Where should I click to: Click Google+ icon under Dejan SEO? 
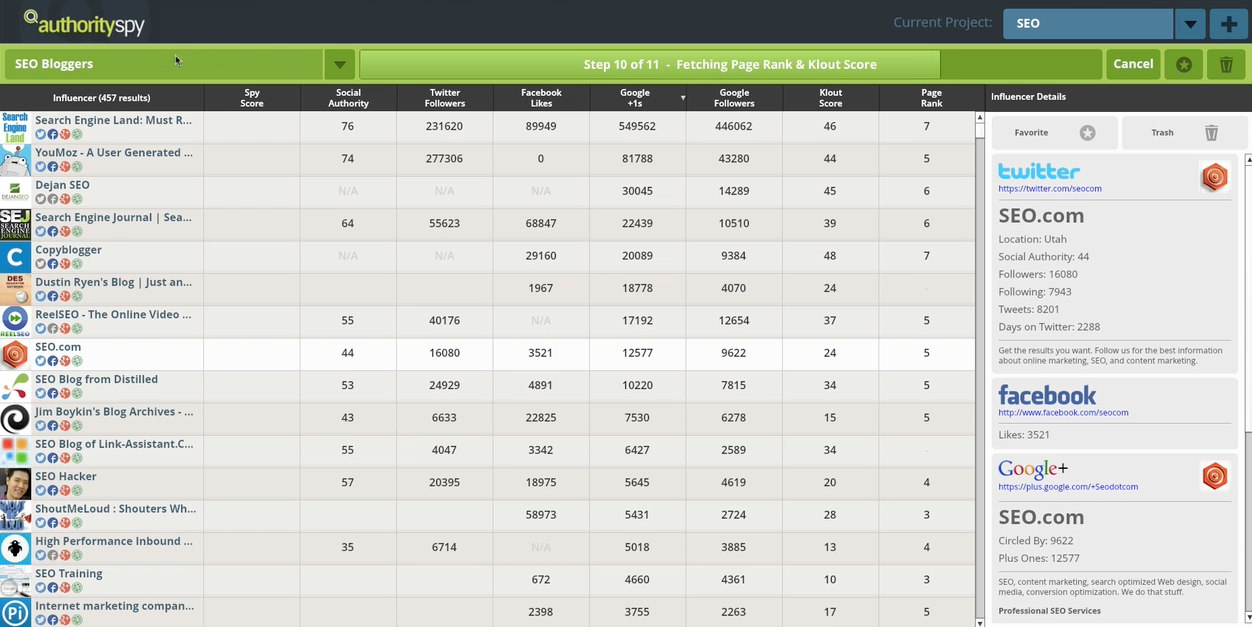[x=65, y=199]
